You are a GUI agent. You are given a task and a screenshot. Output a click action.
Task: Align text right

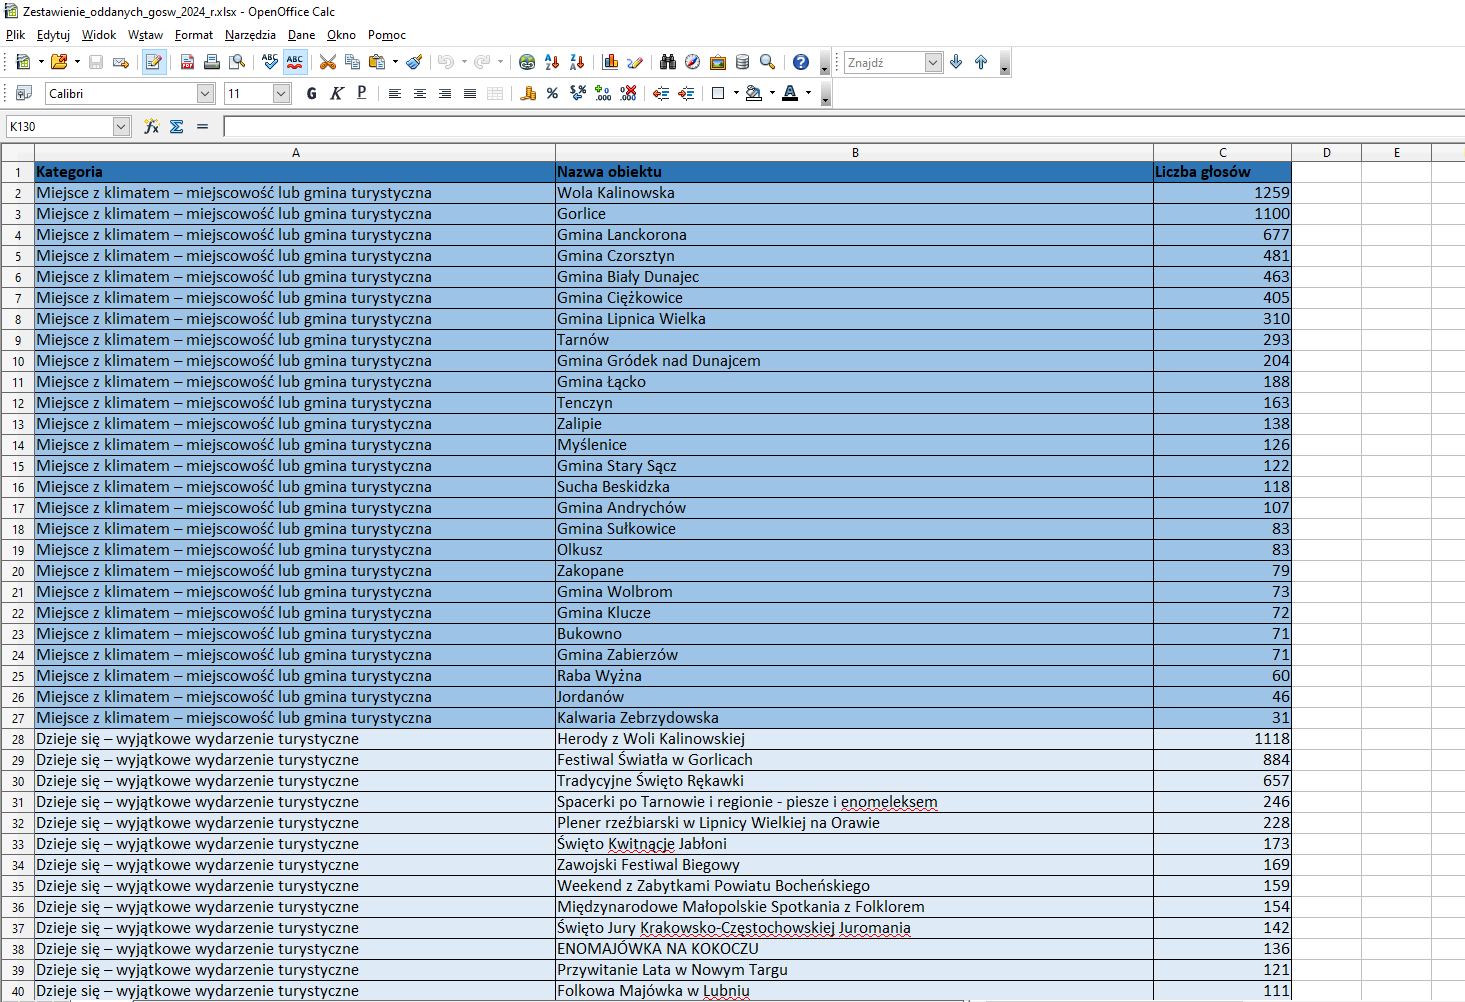coord(445,93)
